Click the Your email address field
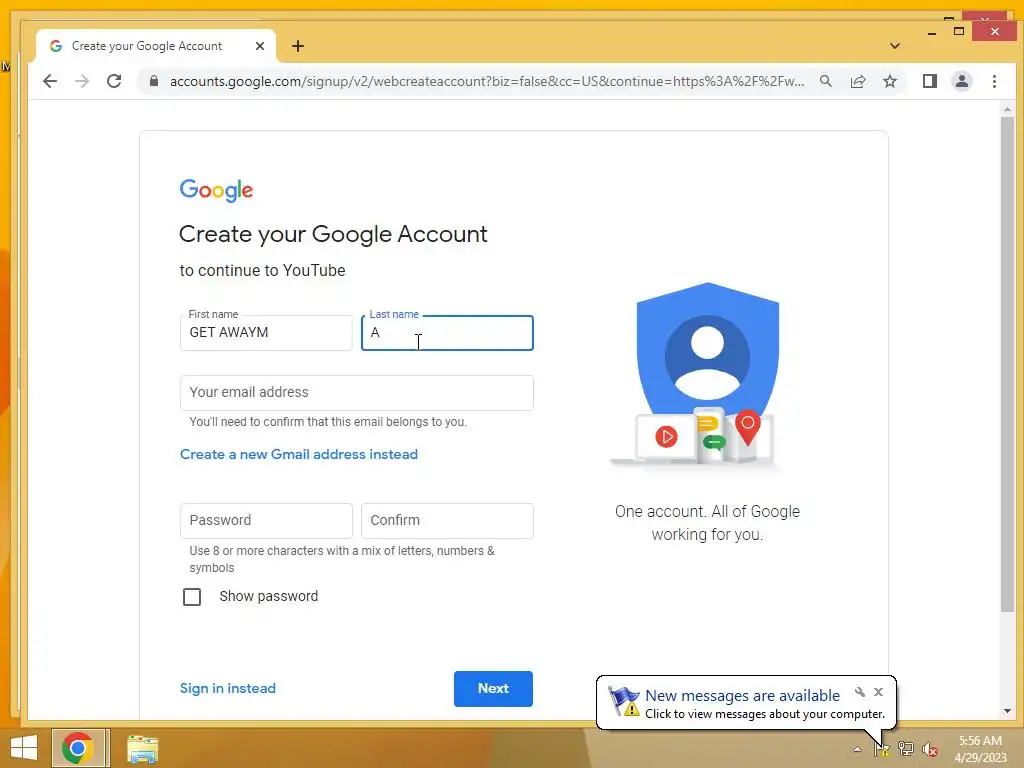Viewport: 1024px width, 768px height. 357,392
